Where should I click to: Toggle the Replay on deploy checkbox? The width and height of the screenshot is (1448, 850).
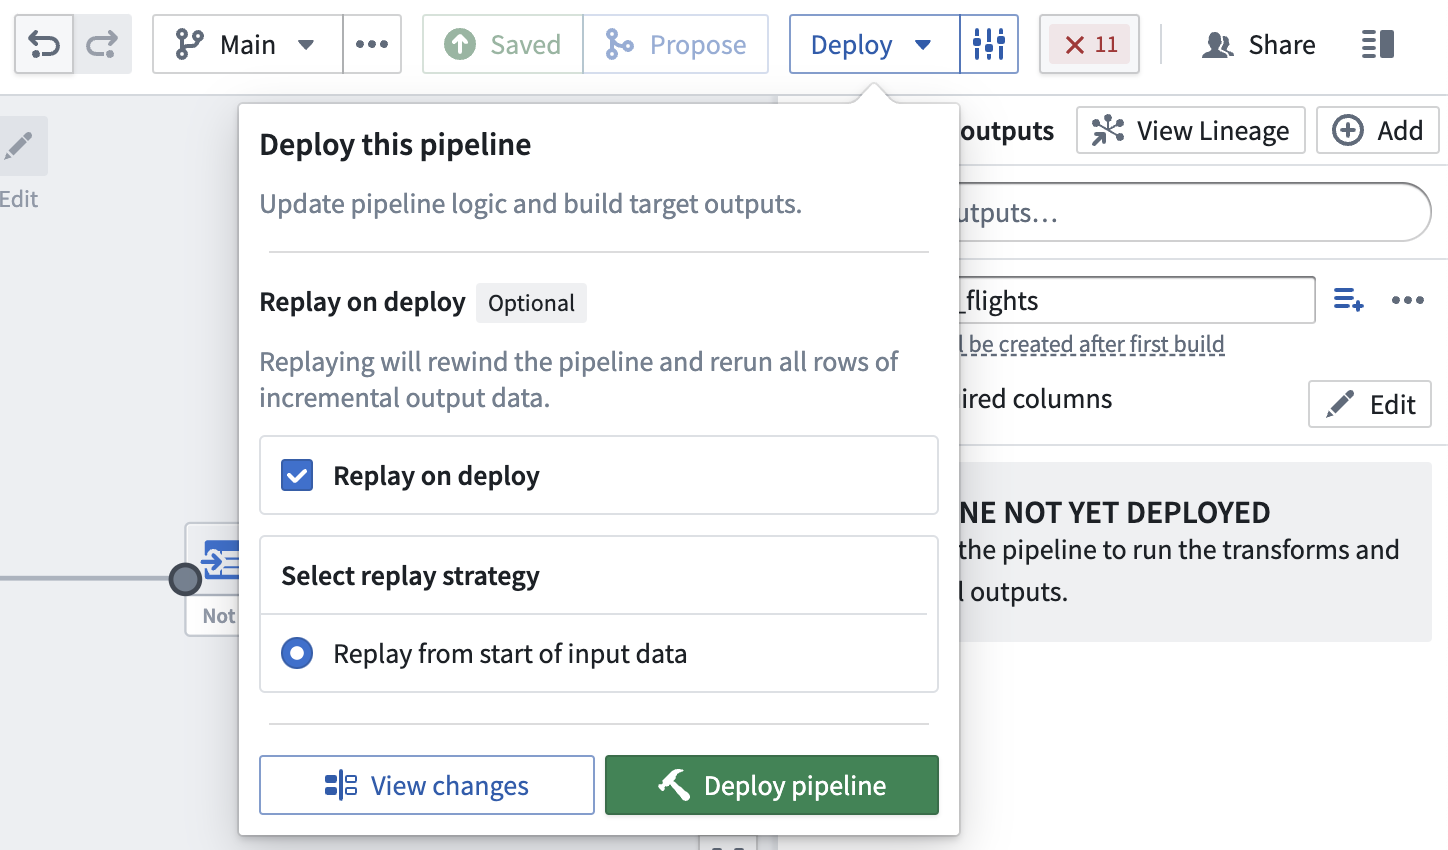(x=297, y=475)
